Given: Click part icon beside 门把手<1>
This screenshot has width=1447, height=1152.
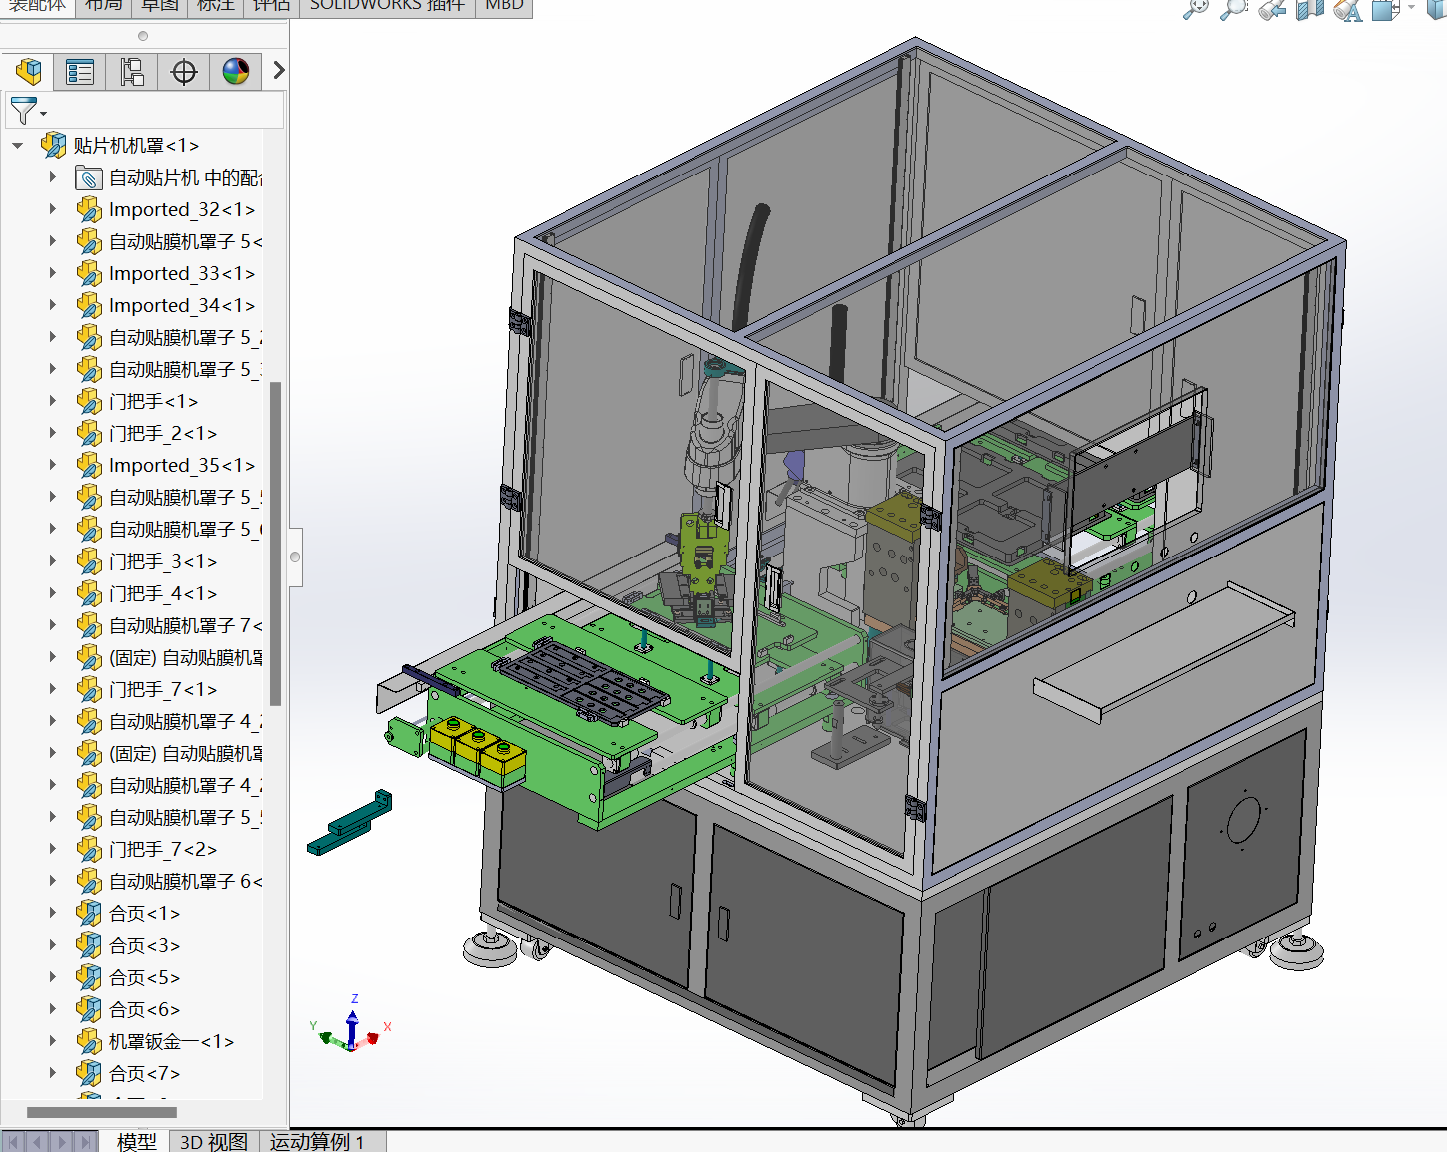Looking at the screenshot, I should (89, 402).
